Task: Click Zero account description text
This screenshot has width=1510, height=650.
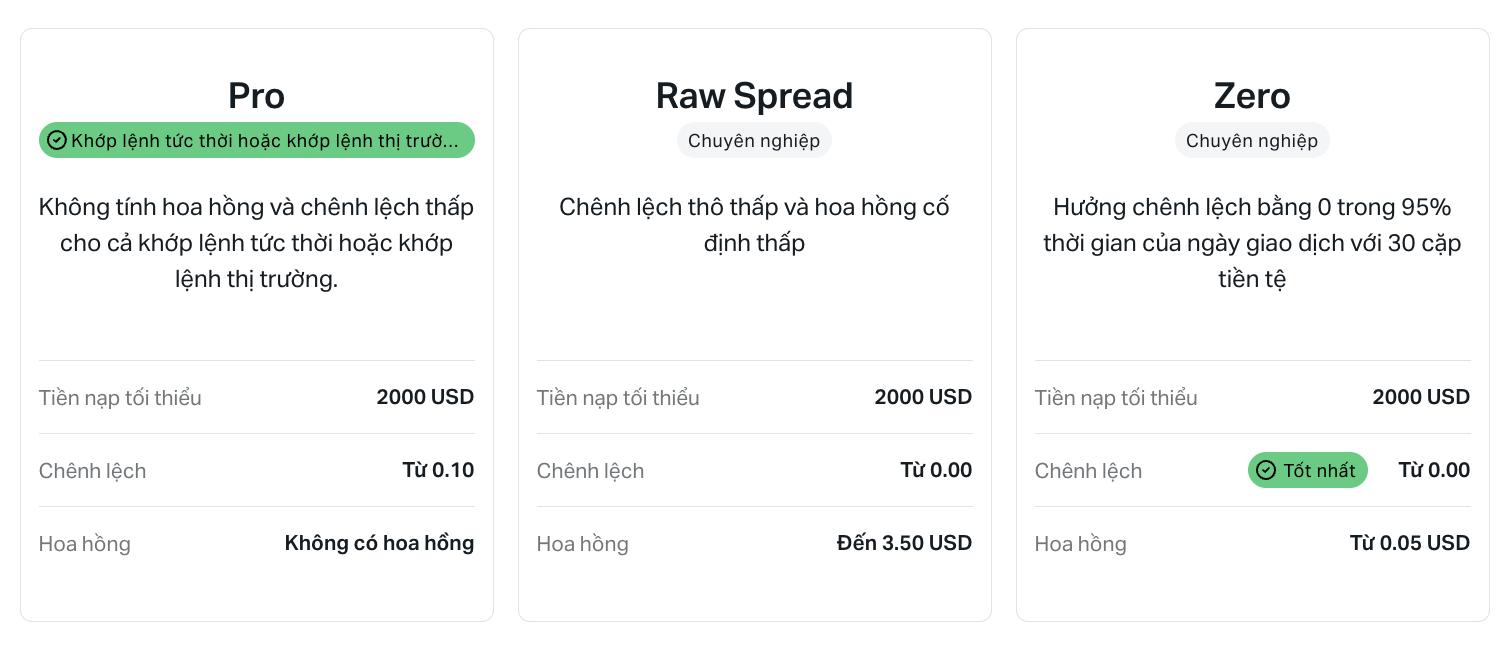Action: click(1252, 243)
